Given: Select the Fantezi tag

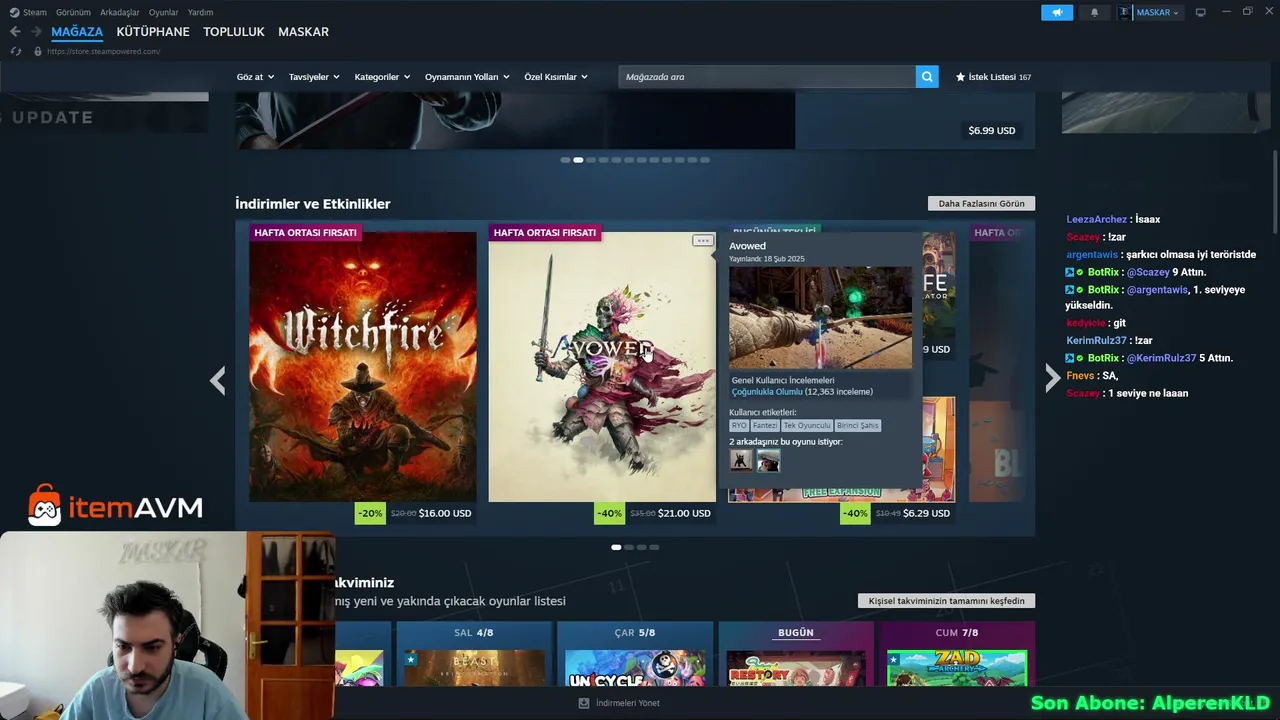Looking at the screenshot, I should coord(765,426).
